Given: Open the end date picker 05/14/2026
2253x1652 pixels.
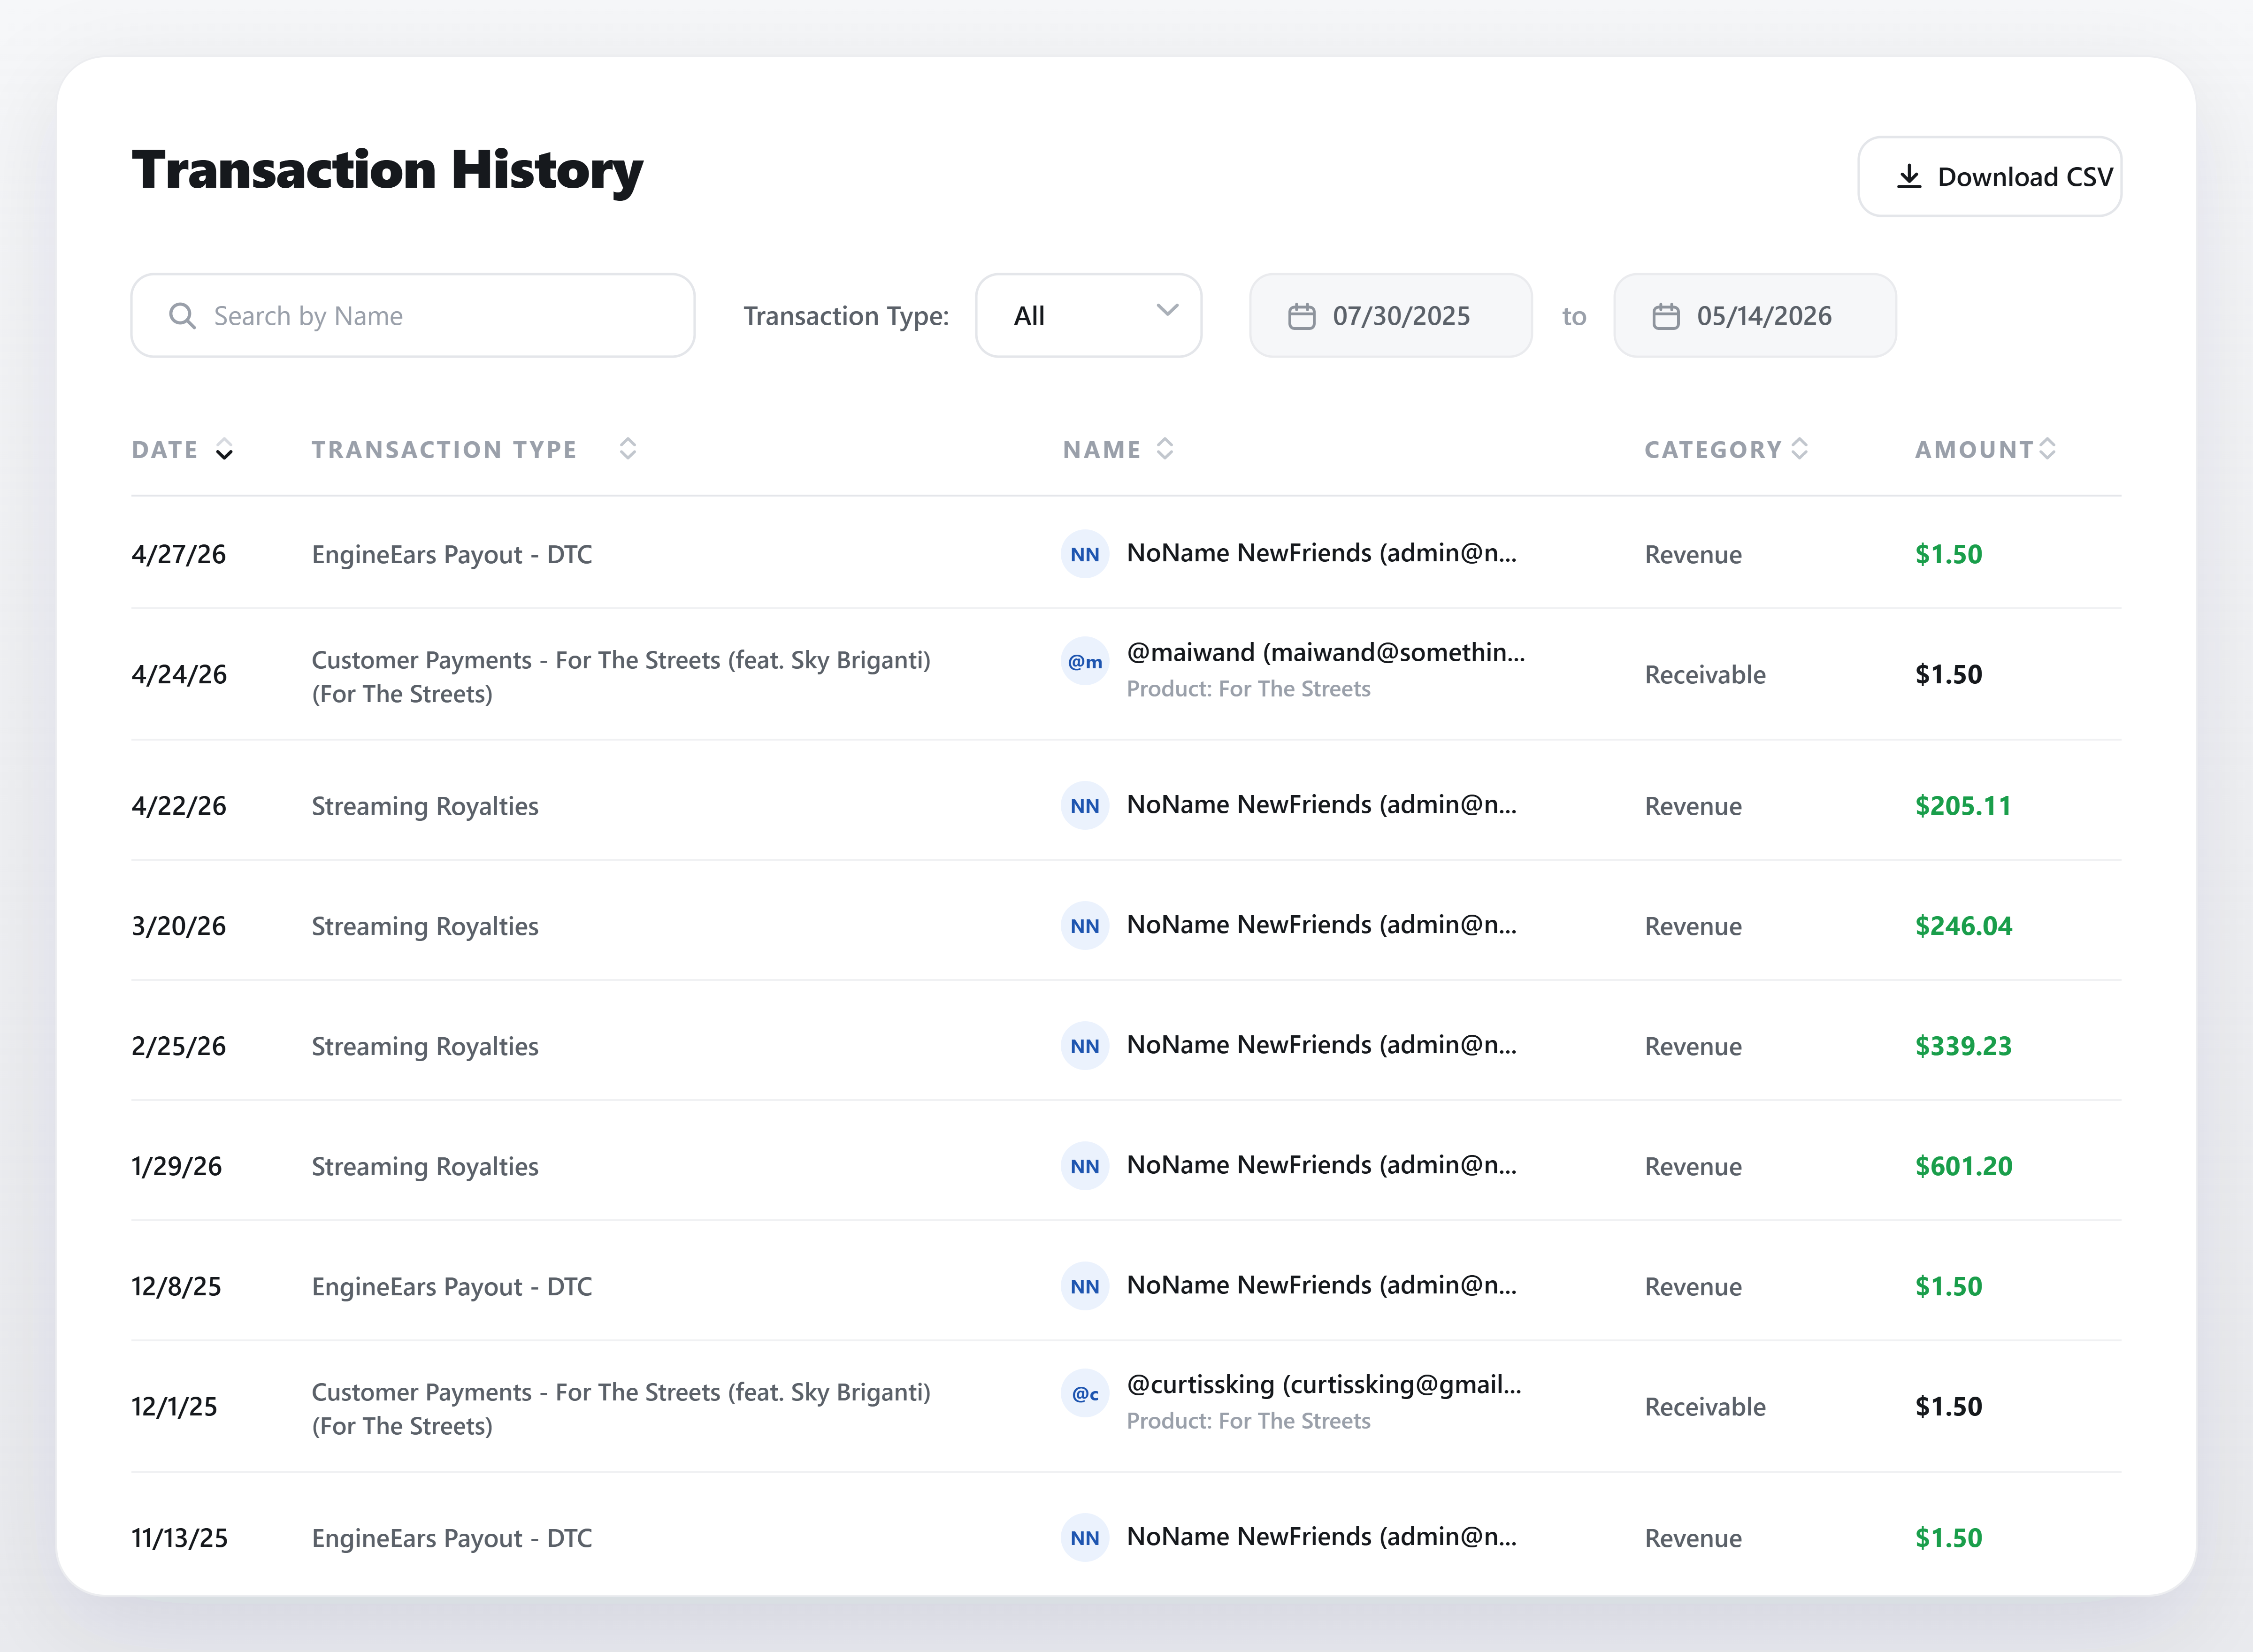Looking at the screenshot, I should point(1755,316).
